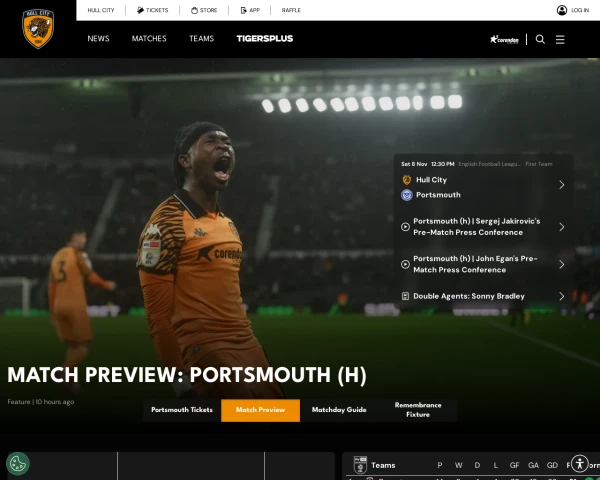The image size is (600, 480).
Task: Click the Hull City top bar link
Action: 101,10
